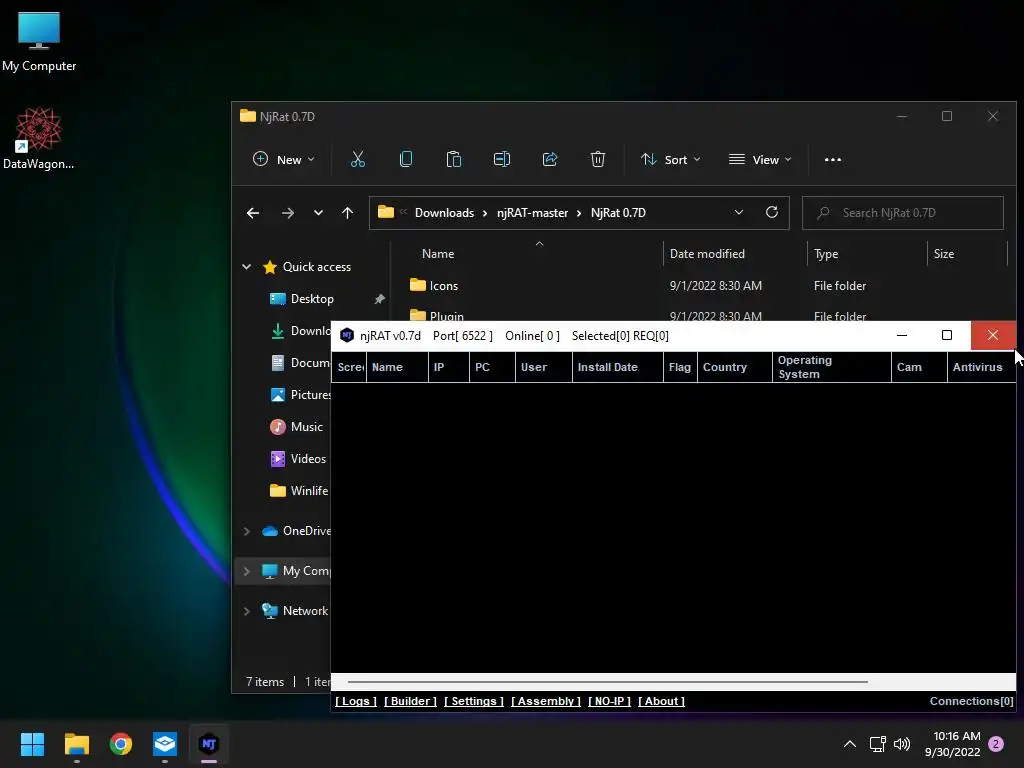The height and width of the screenshot is (768, 1024).
Task: Open the njRAT NO-IP menu
Action: (x=609, y=701)
